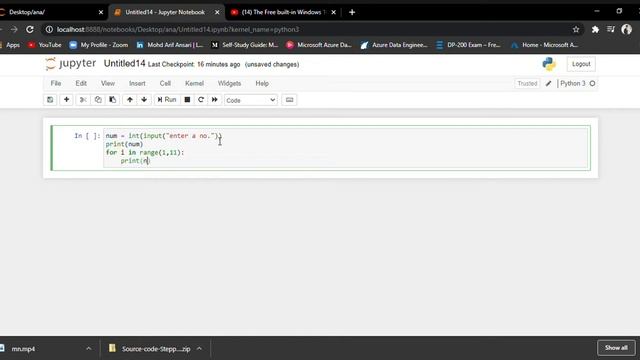Click the Python logo icon
Screen dimensions: 640x360
click(549, 64)
